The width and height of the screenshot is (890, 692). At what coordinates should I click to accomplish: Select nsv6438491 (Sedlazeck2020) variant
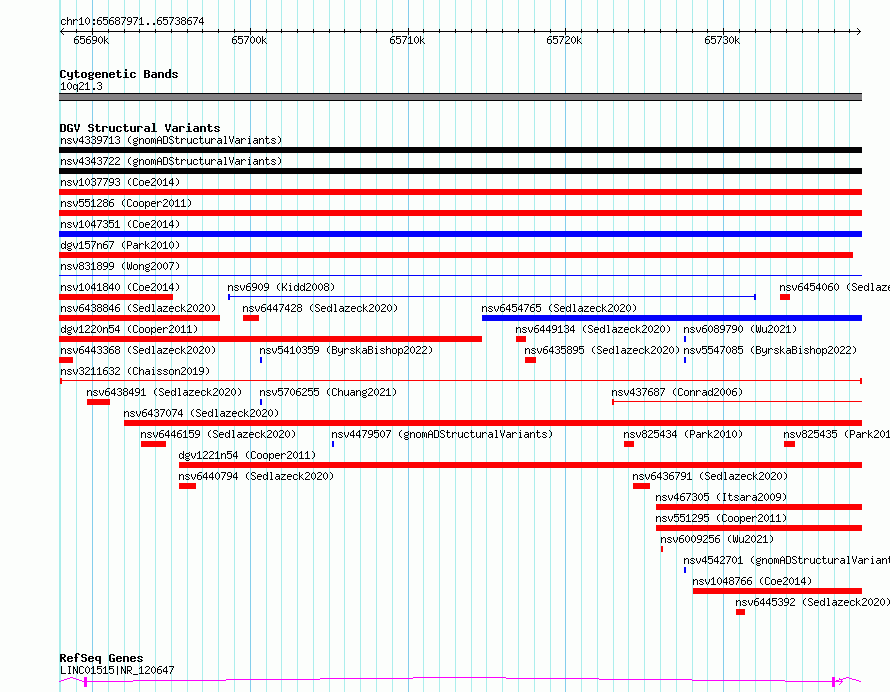point(164,392)
